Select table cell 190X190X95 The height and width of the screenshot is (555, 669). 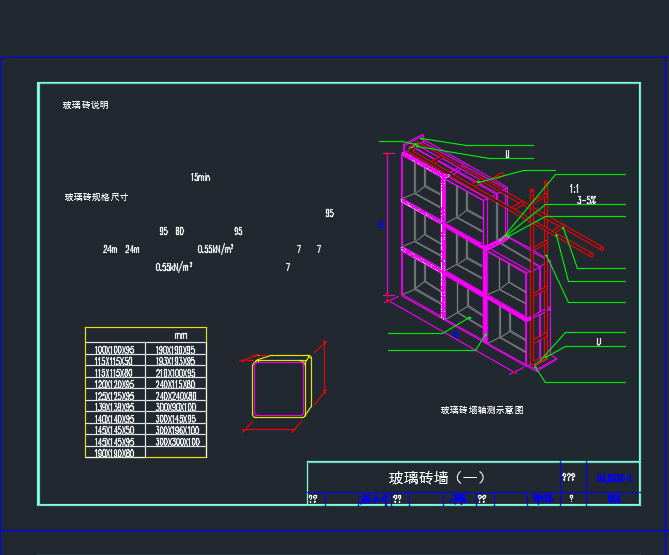pos(175,350)
